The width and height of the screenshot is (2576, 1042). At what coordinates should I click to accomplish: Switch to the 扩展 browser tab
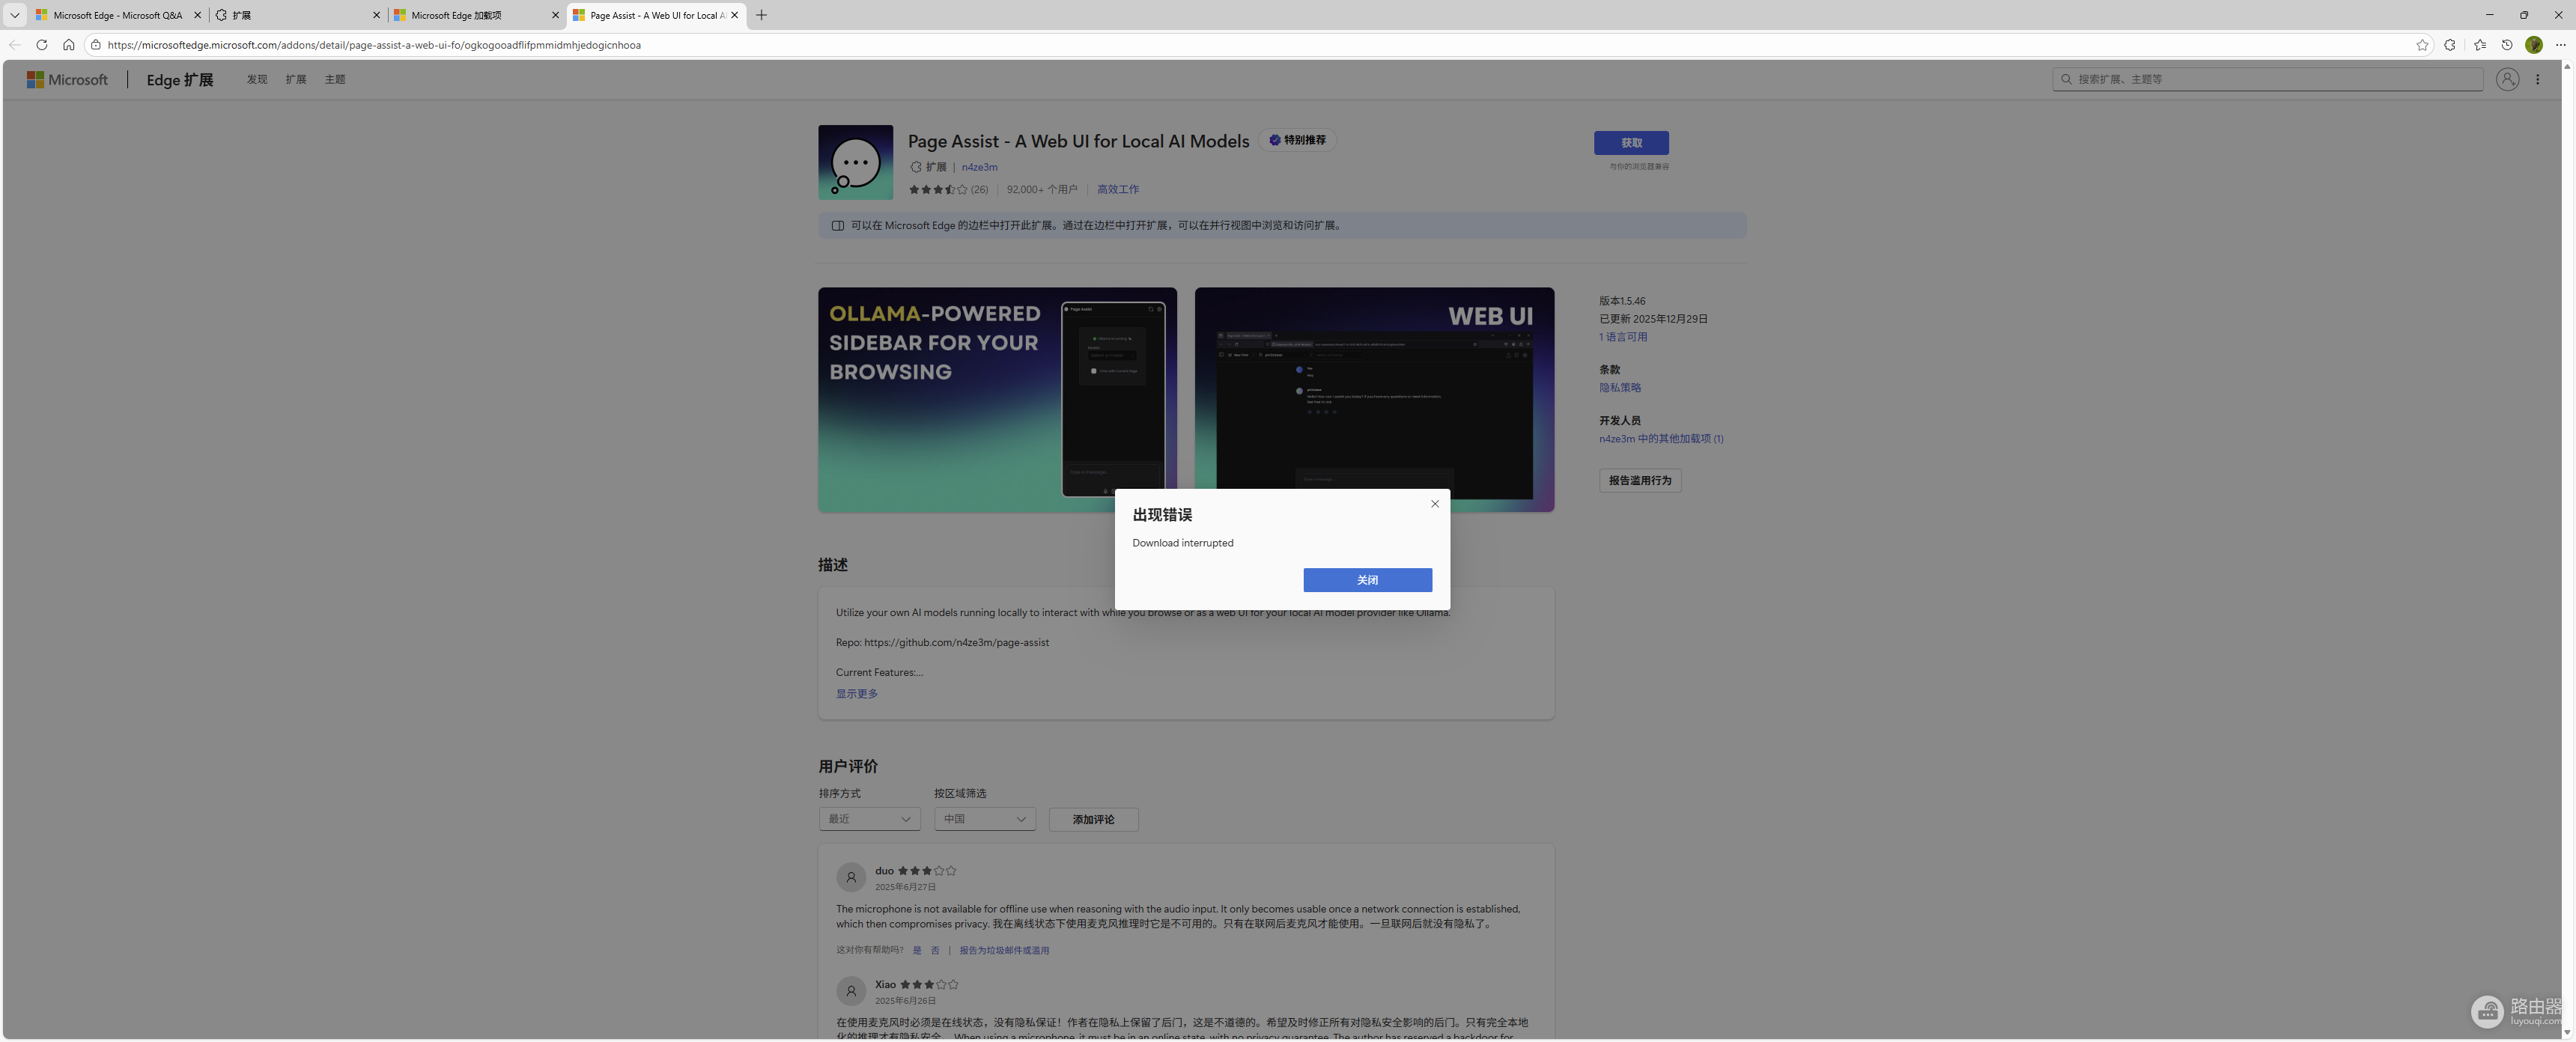click(x=298, y=15)
